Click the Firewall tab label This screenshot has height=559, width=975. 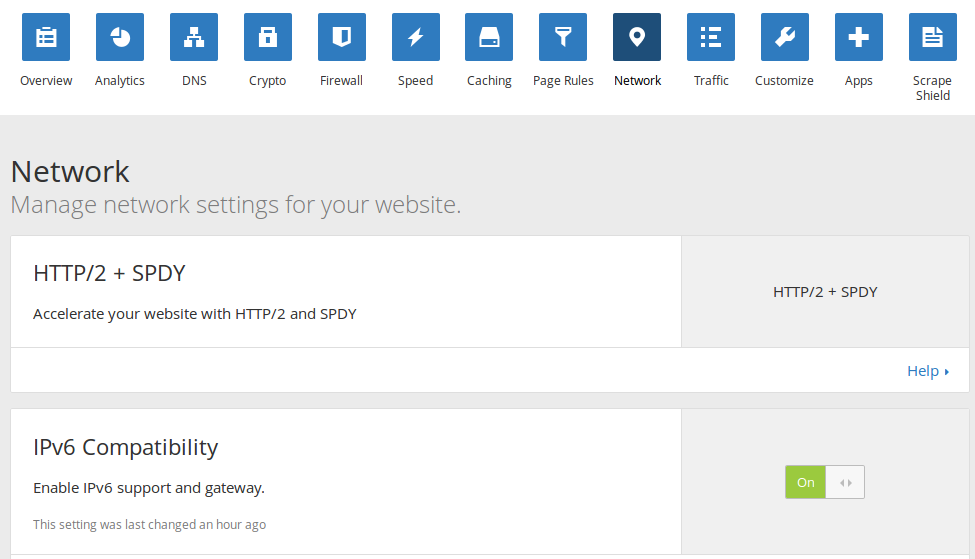pos(342,81)
